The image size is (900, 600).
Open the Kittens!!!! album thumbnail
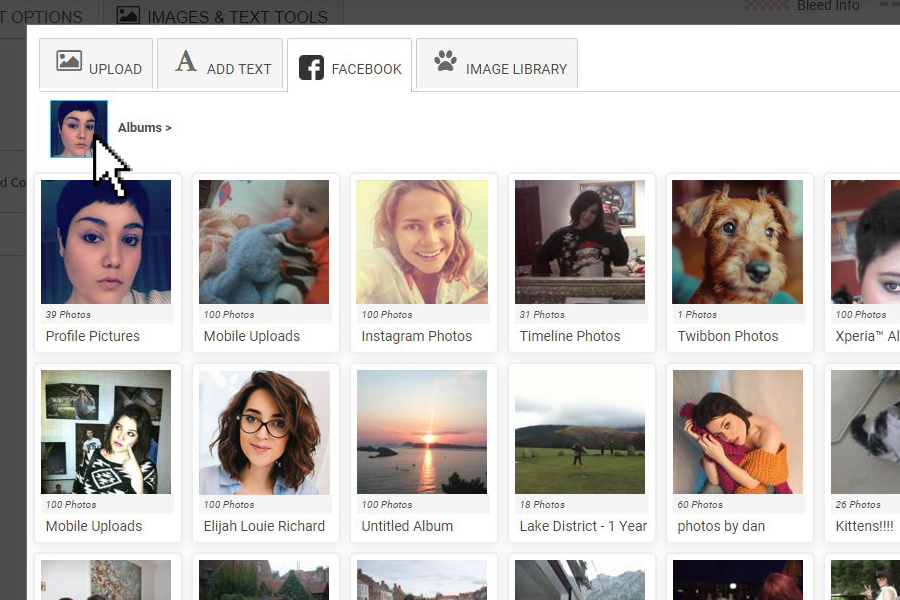[866, 432]
